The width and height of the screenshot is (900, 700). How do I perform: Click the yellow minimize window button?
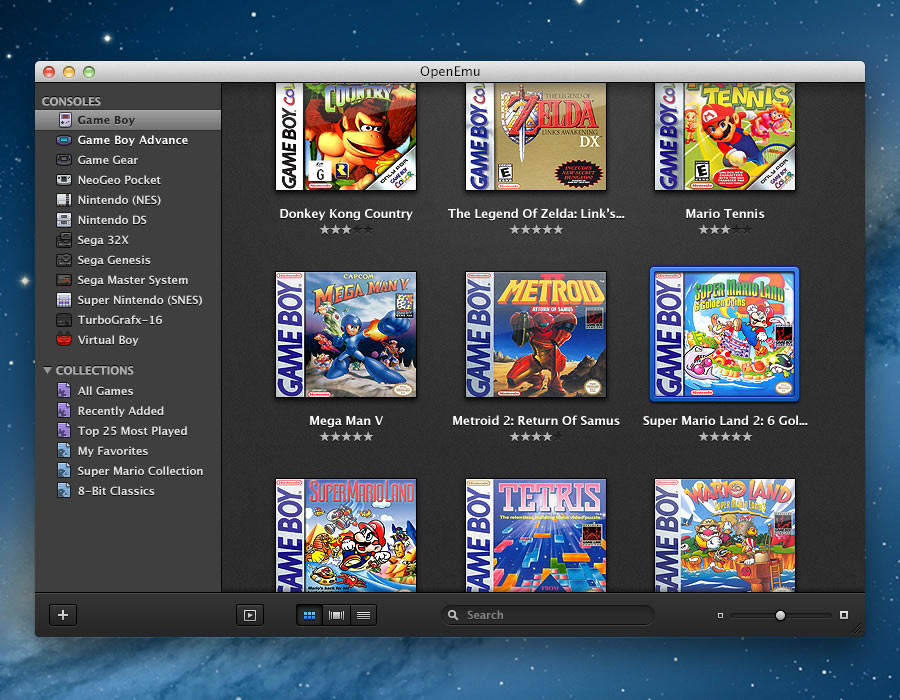point(69,72)
